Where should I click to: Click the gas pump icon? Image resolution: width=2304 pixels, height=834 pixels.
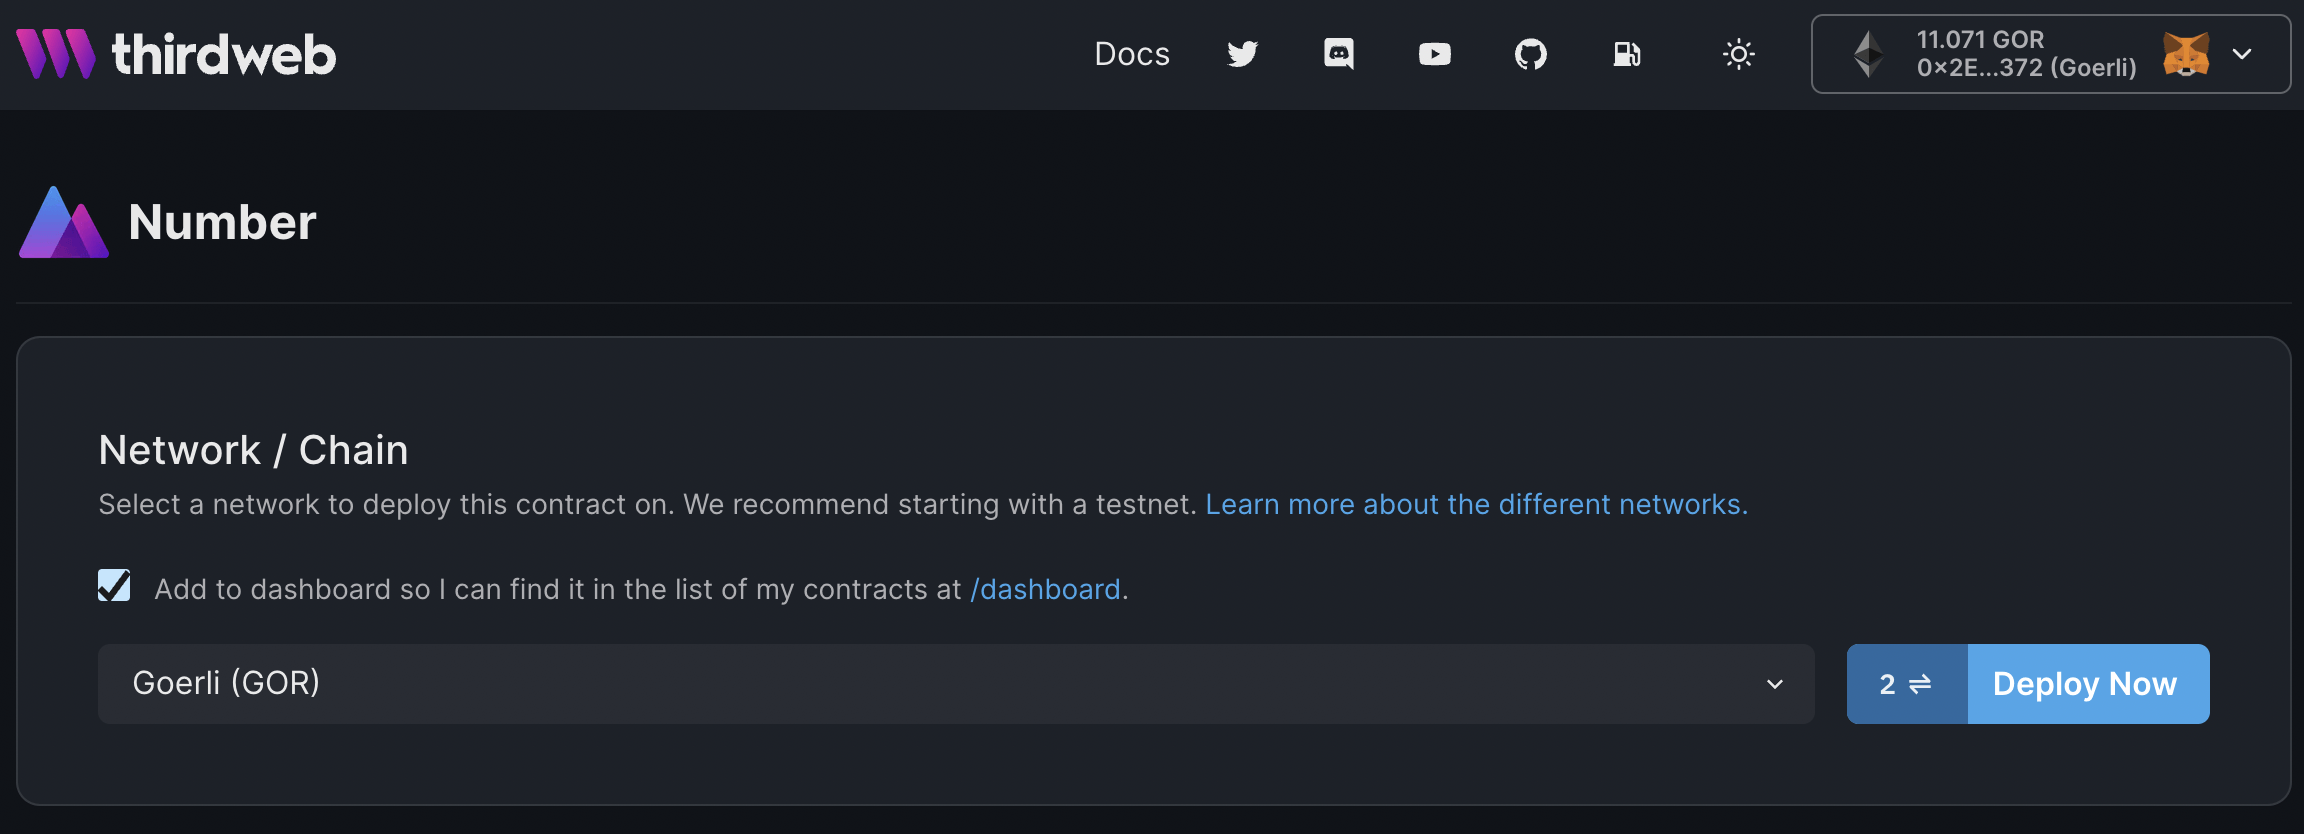pyautogui.click(x=1626, y=54)
